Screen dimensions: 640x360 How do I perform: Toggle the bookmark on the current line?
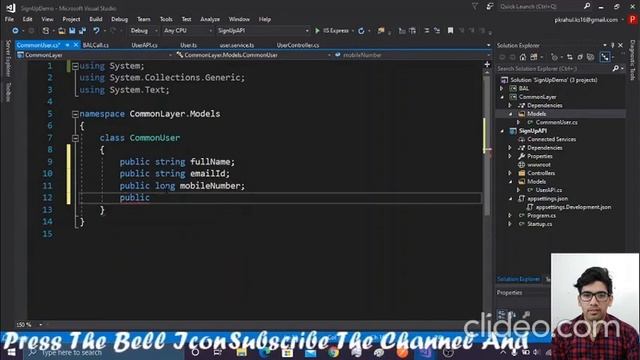pyautogui.click(x=450, y=31)
